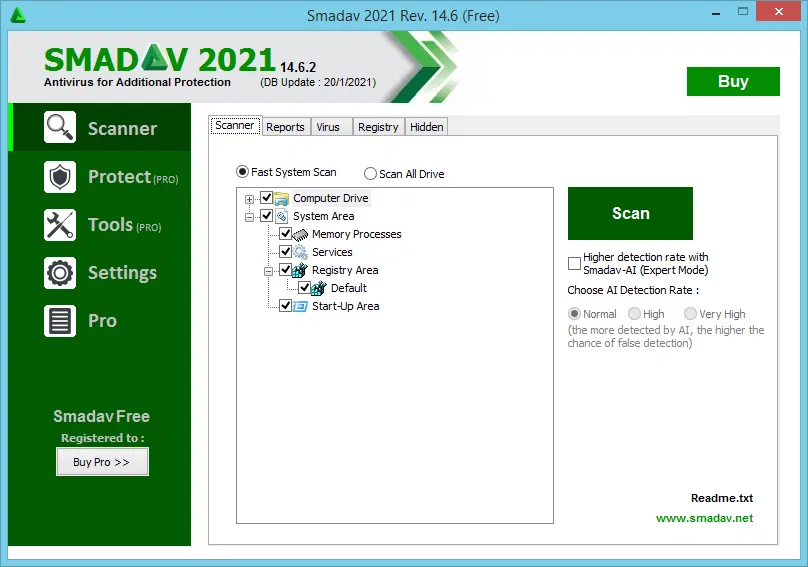Open the Pro sidebar section

coord(101,321)
